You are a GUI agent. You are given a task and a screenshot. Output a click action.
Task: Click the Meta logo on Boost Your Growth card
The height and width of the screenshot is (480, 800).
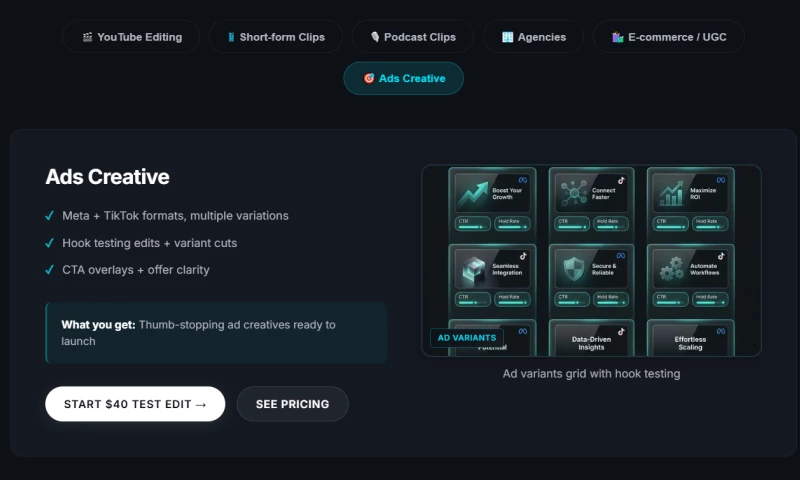pos(522,178)
